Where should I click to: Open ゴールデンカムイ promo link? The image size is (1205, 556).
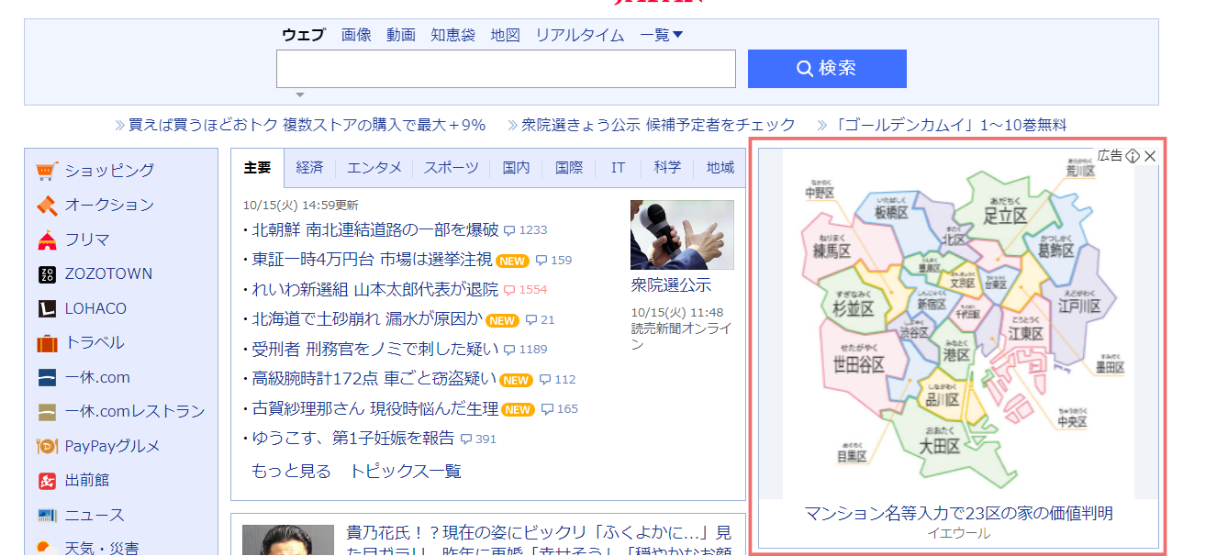(x=949, y=125)
